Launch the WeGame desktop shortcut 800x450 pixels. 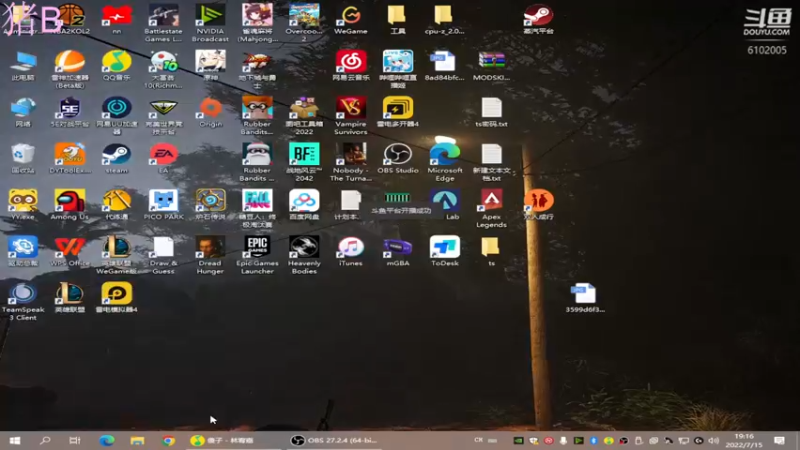coord(351,19)
